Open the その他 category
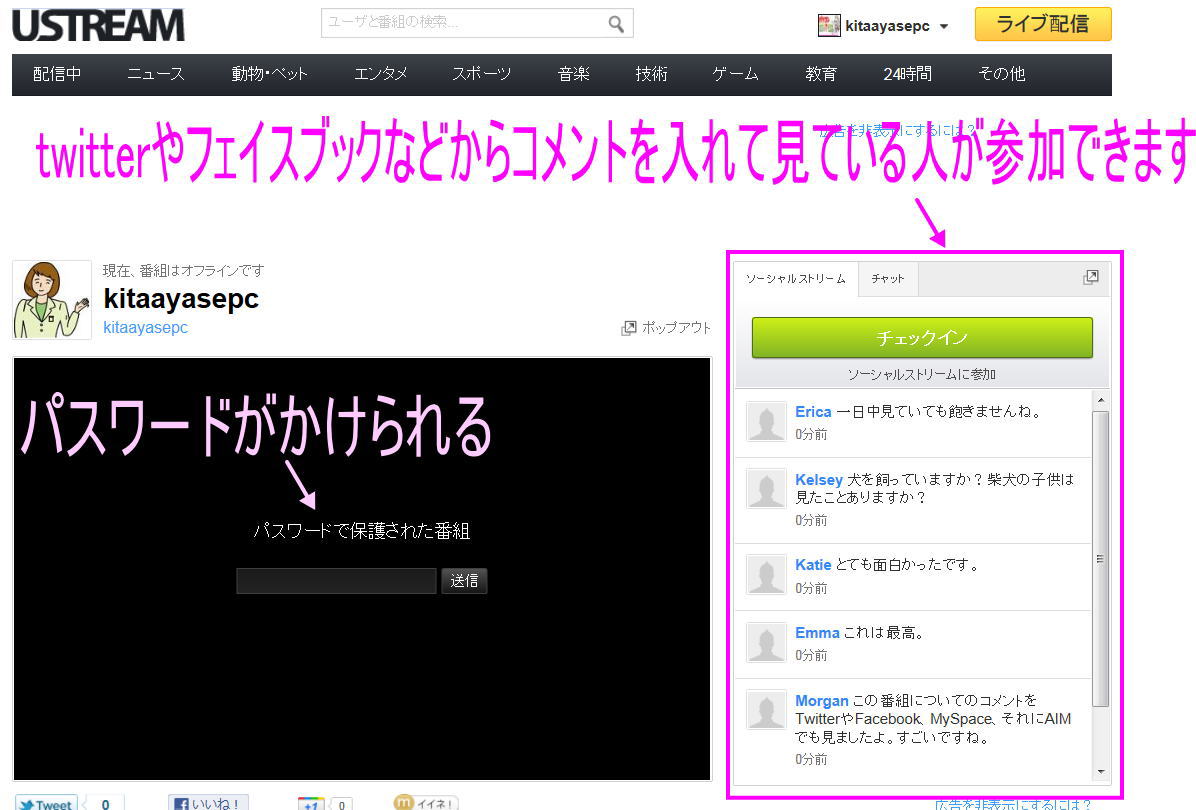1196x810 pixels. (x=1001, y=74)
